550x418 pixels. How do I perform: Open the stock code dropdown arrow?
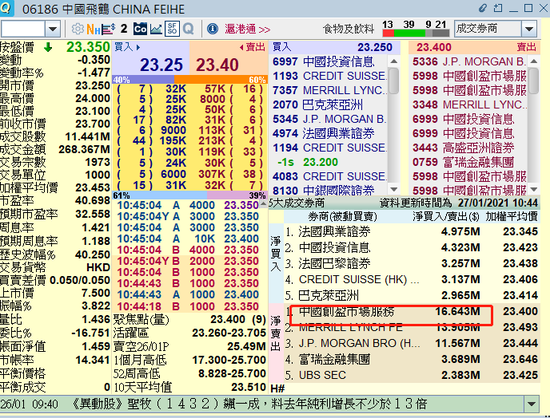pyautogui.click(x=53, y=29)
